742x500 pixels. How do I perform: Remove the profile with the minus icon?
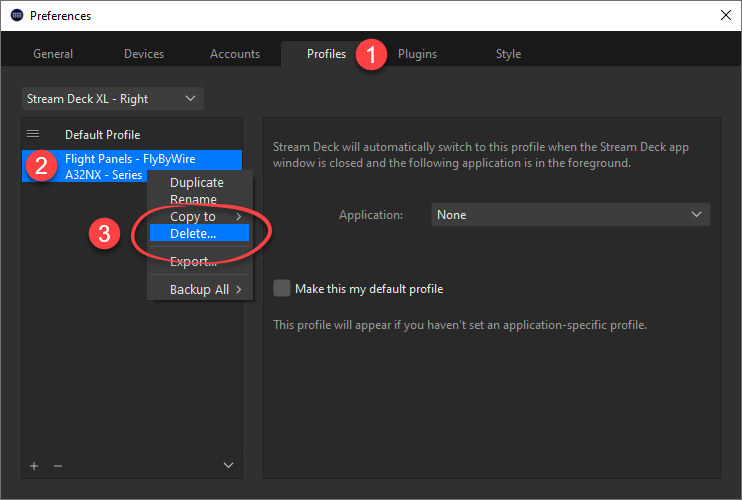(58, 466)
